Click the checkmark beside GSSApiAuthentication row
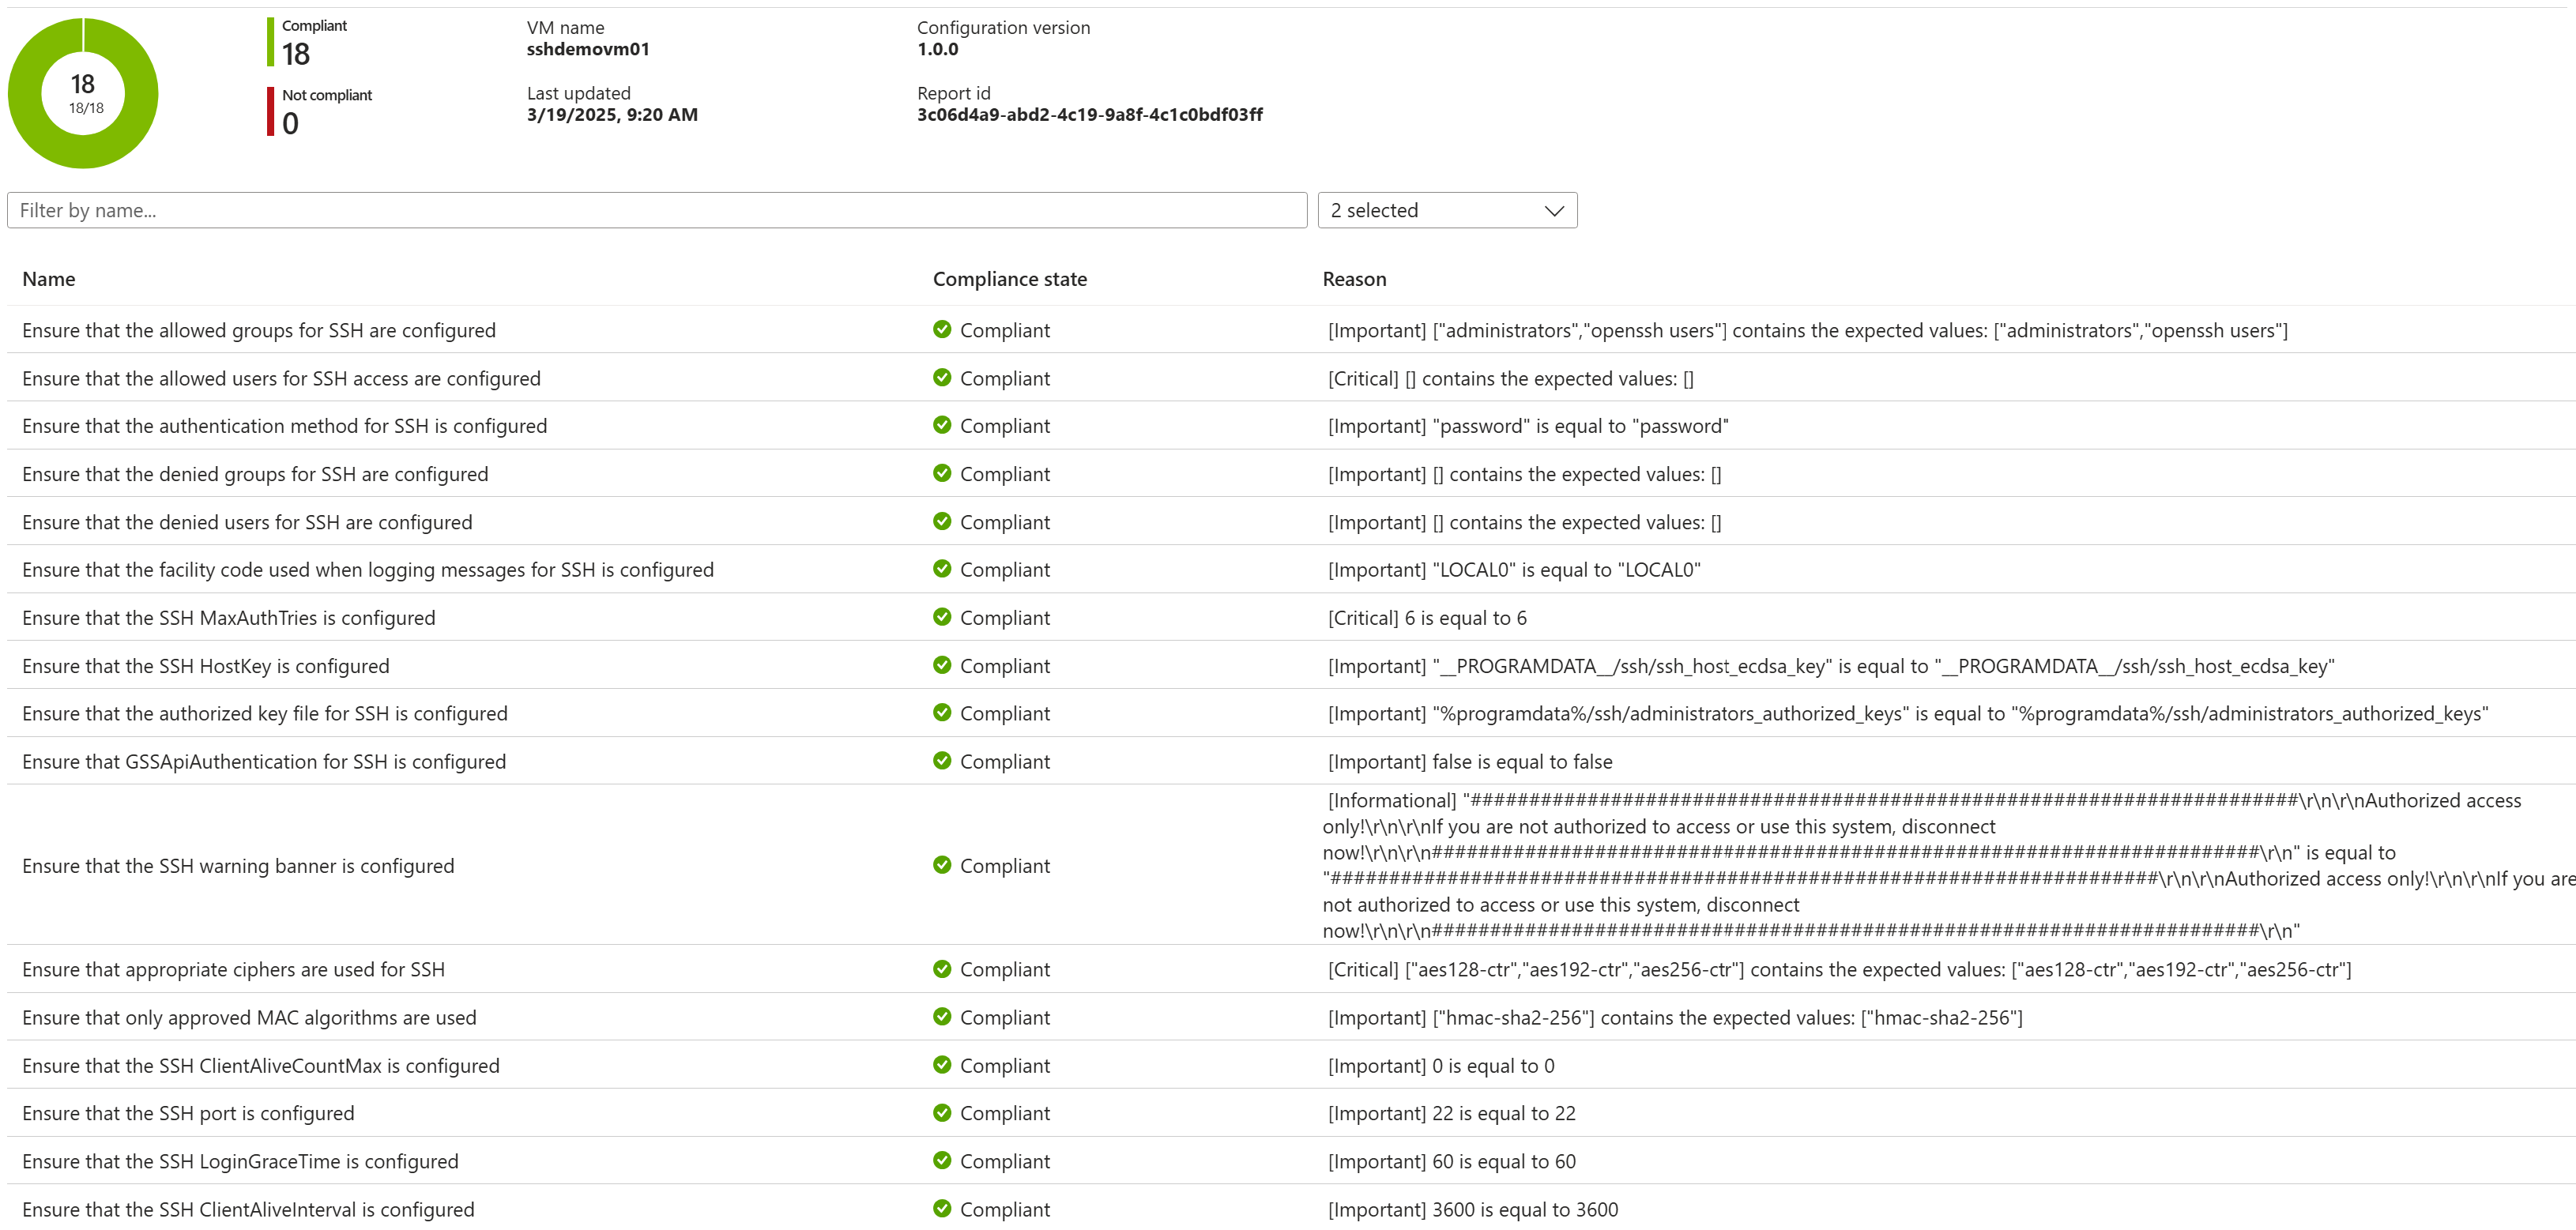Image resolution: width=2576 pixels, height=1230 pixels. point(941,761)
